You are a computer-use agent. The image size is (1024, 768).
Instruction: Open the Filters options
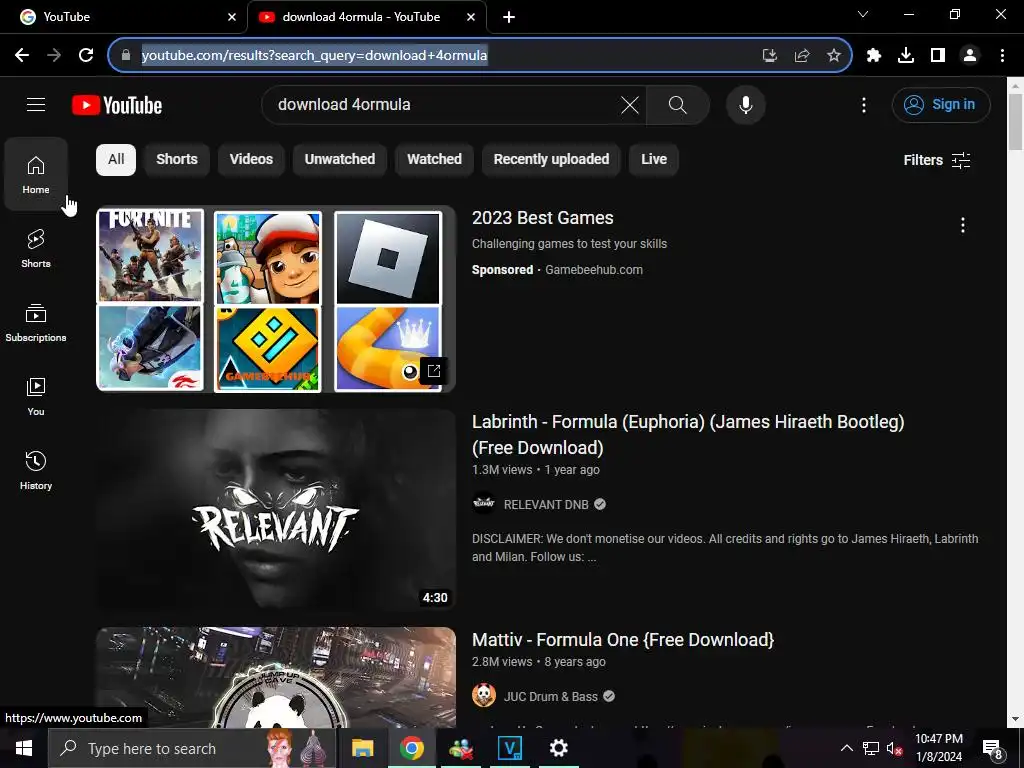936,160
